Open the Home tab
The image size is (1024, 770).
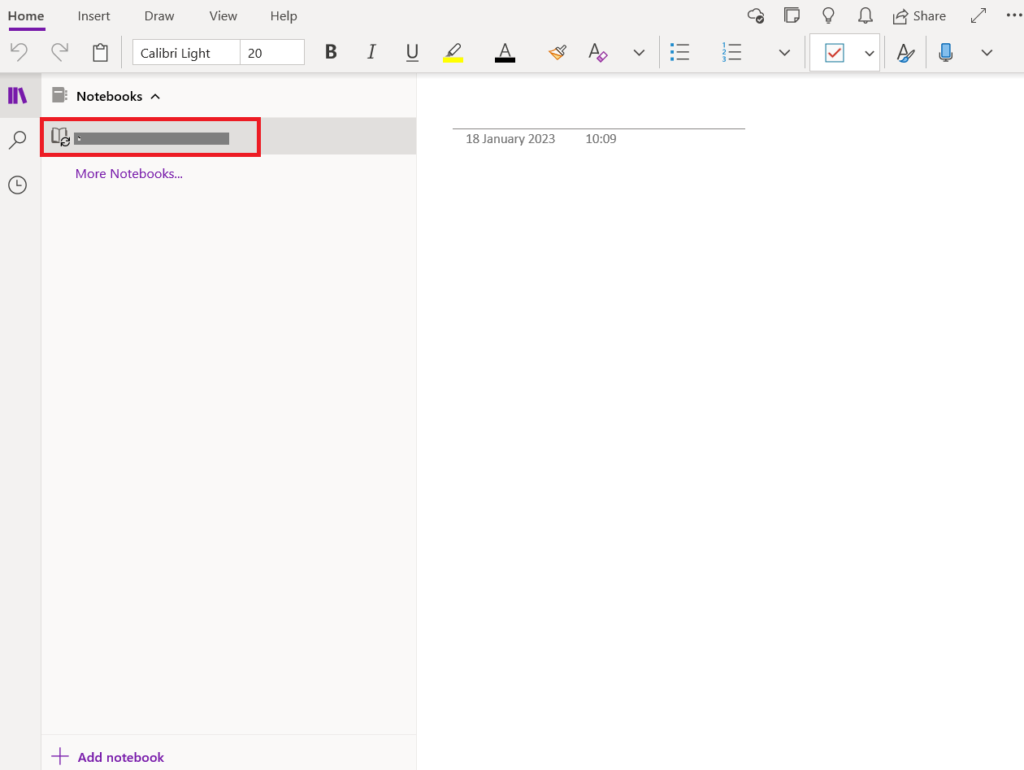click(x=26, y=16)
